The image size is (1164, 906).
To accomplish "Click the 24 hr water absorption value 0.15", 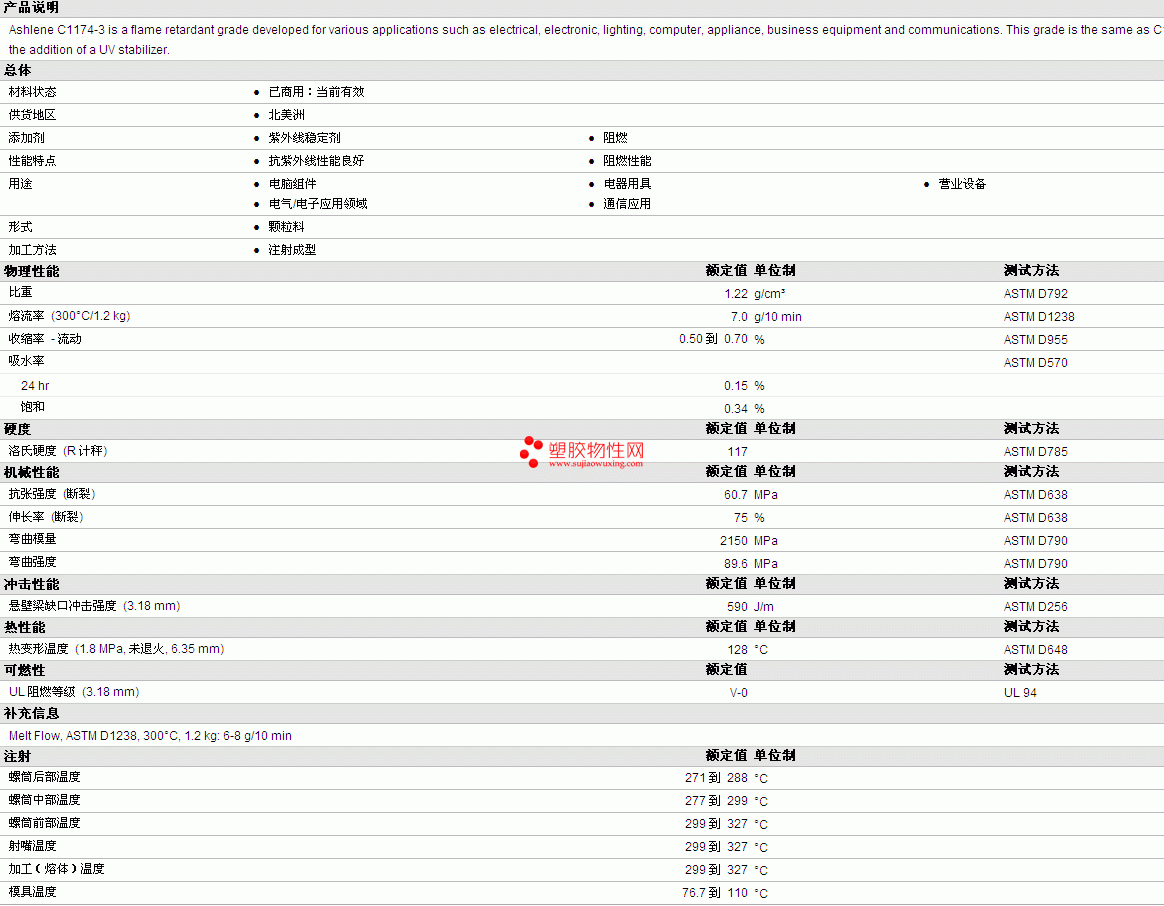I will click(x=736, y=385).
